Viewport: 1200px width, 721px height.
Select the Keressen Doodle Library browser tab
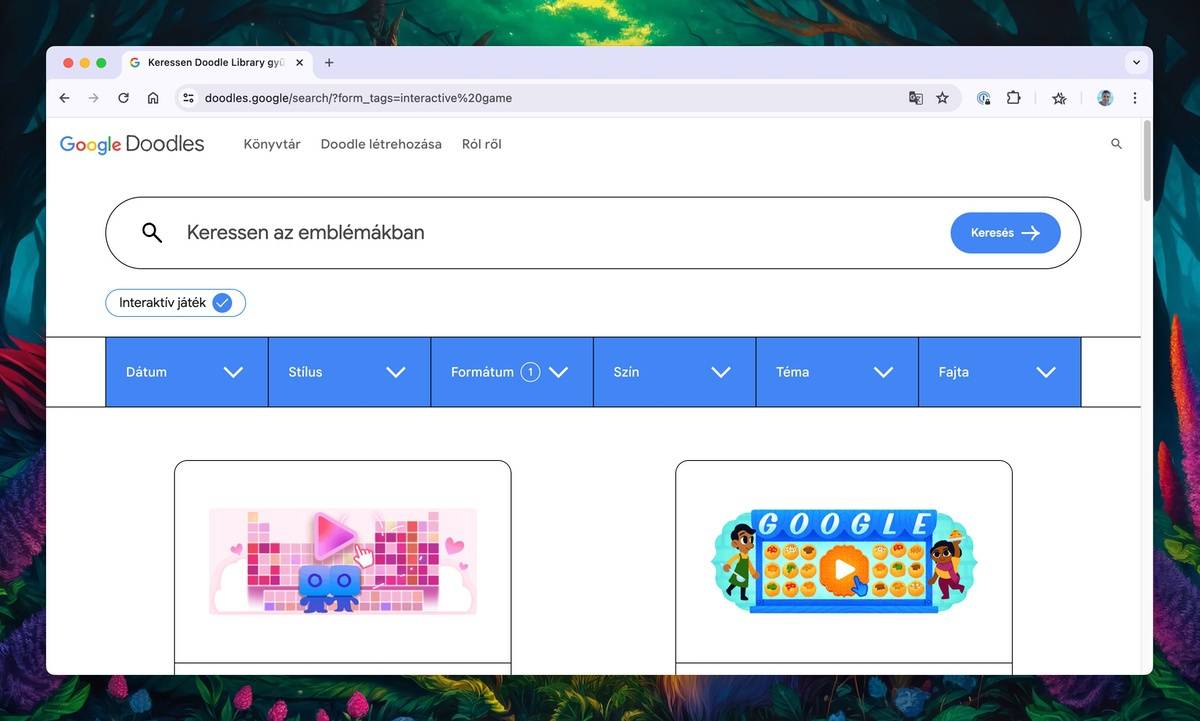[x=215, y=62]
